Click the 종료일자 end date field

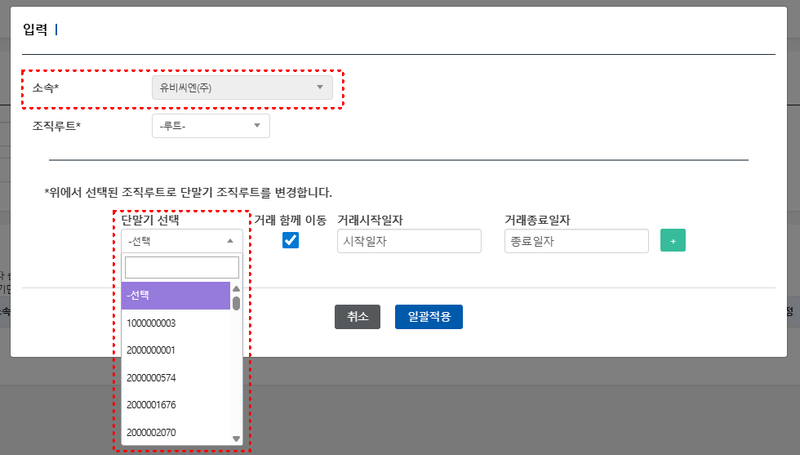coord(577,241)
